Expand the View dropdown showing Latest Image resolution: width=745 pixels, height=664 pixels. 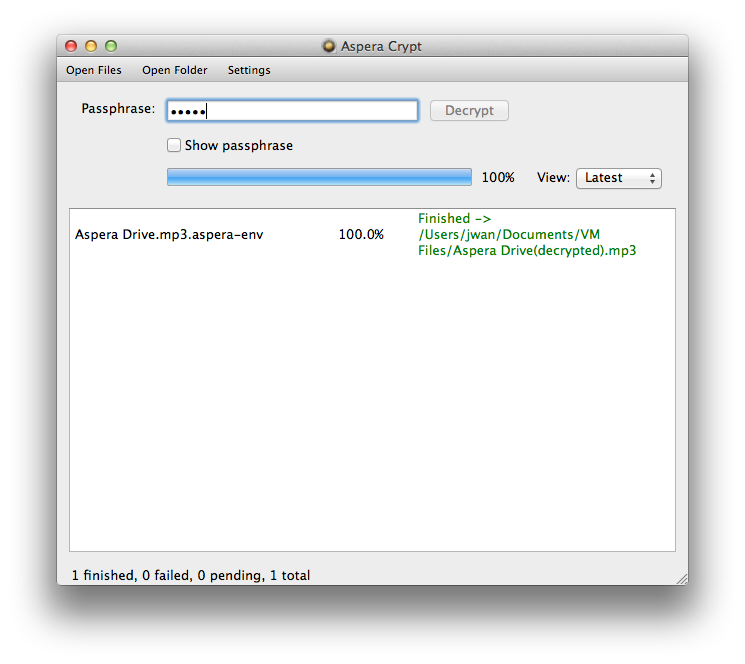pyautogui.click(x=618, y=178)
